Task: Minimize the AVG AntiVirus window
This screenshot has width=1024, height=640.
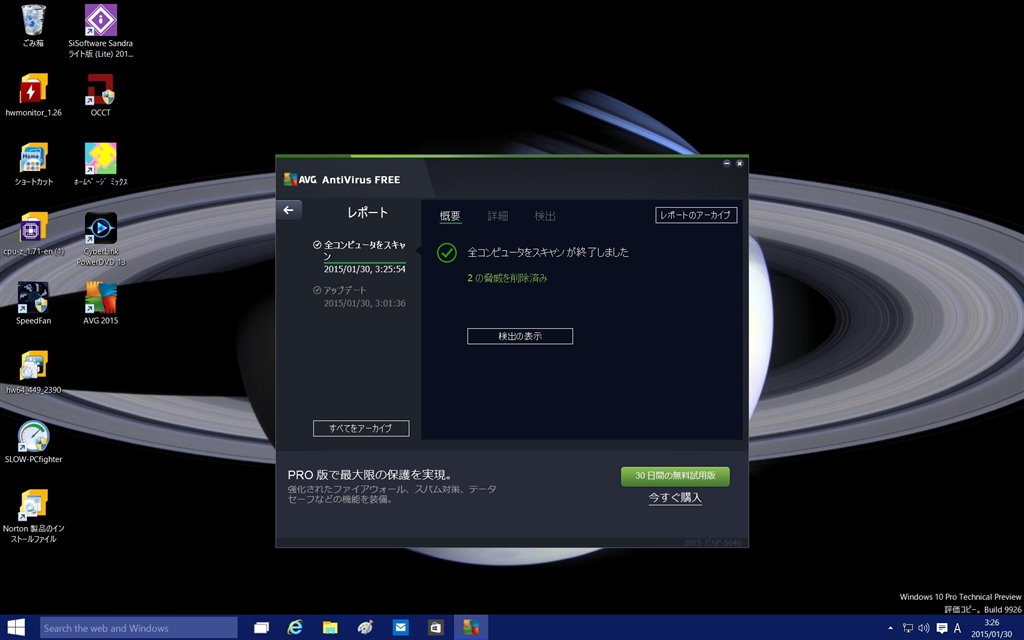Action: 726,163
